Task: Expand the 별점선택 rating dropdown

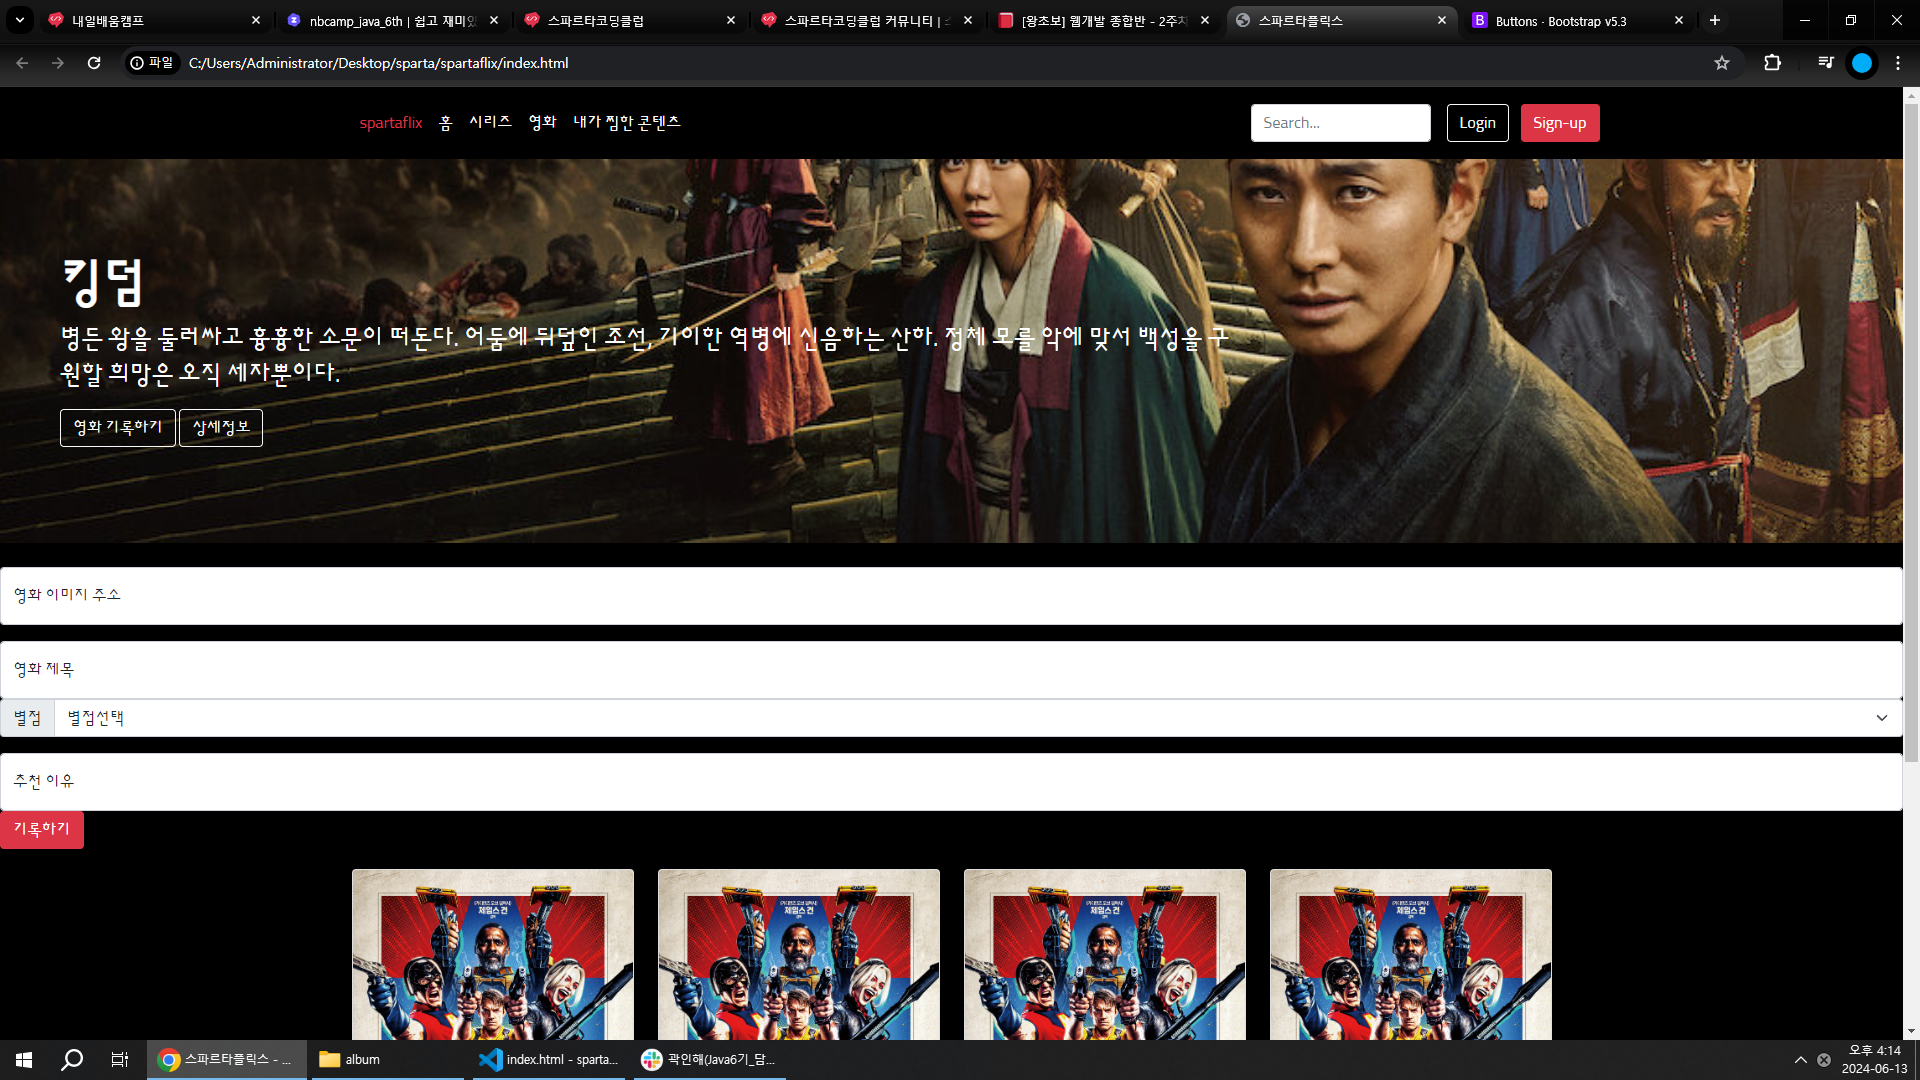Action: [x=978, y=718]
